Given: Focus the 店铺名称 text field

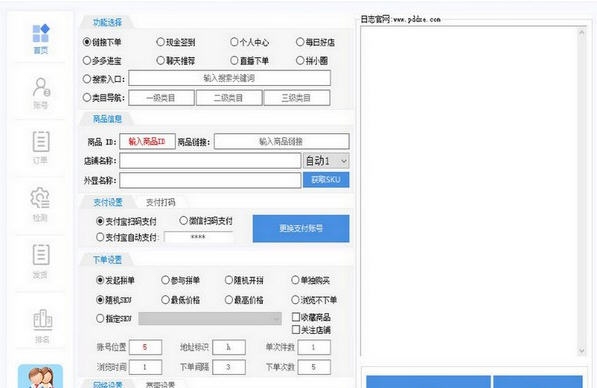Looking at the screenshot, I should point(210,161).
